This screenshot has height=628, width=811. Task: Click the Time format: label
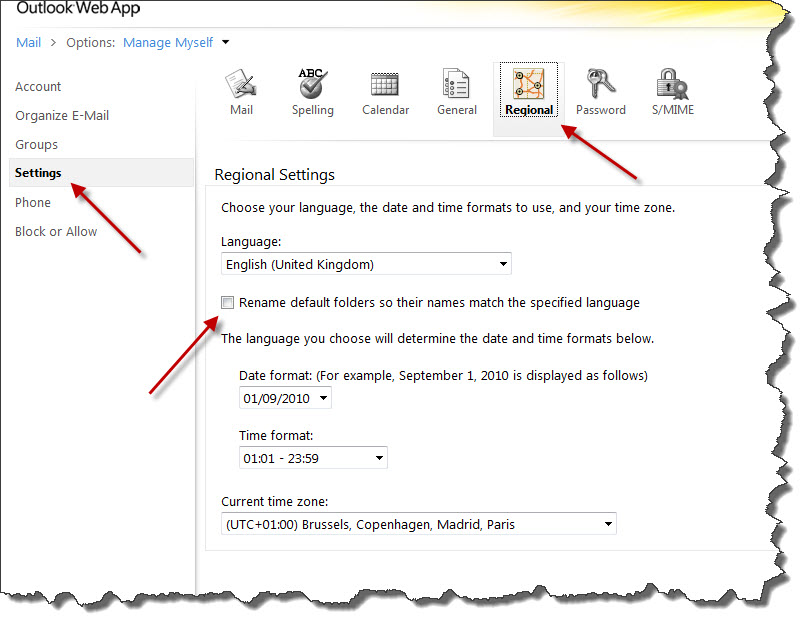click(276, 436)
